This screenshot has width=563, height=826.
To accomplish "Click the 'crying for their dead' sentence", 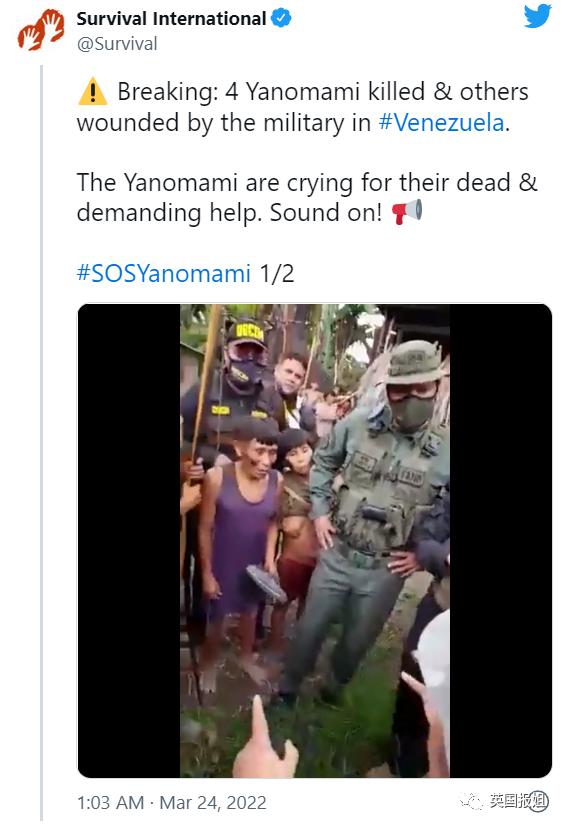I will [x=307, y=197].
